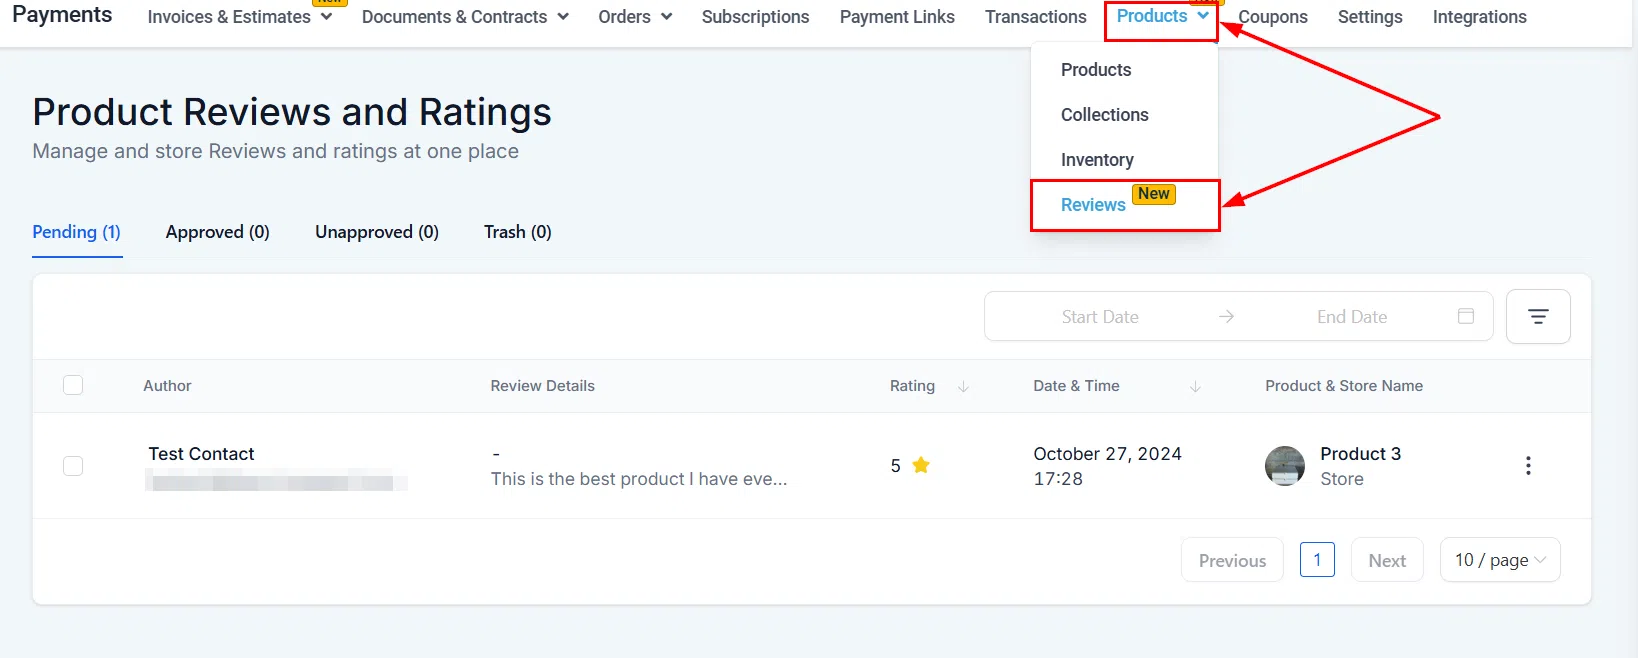
Task: Click the Payments title in top bar
Action: pos(62,15)
